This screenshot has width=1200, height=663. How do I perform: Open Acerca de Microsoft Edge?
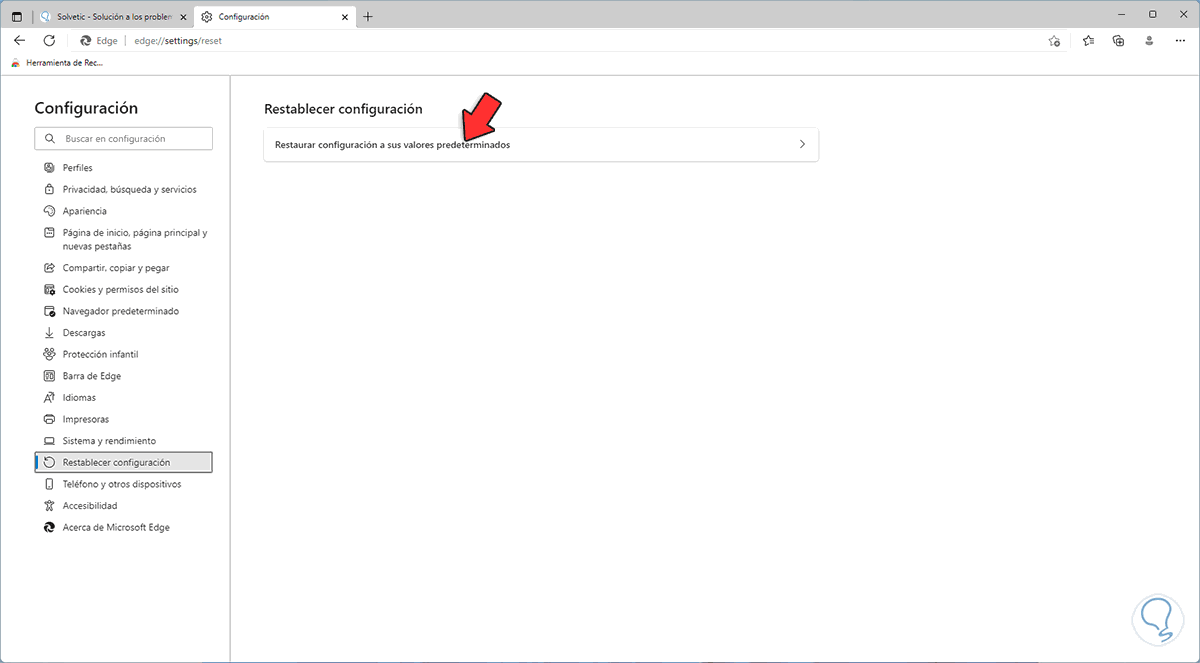coord(124,527)
